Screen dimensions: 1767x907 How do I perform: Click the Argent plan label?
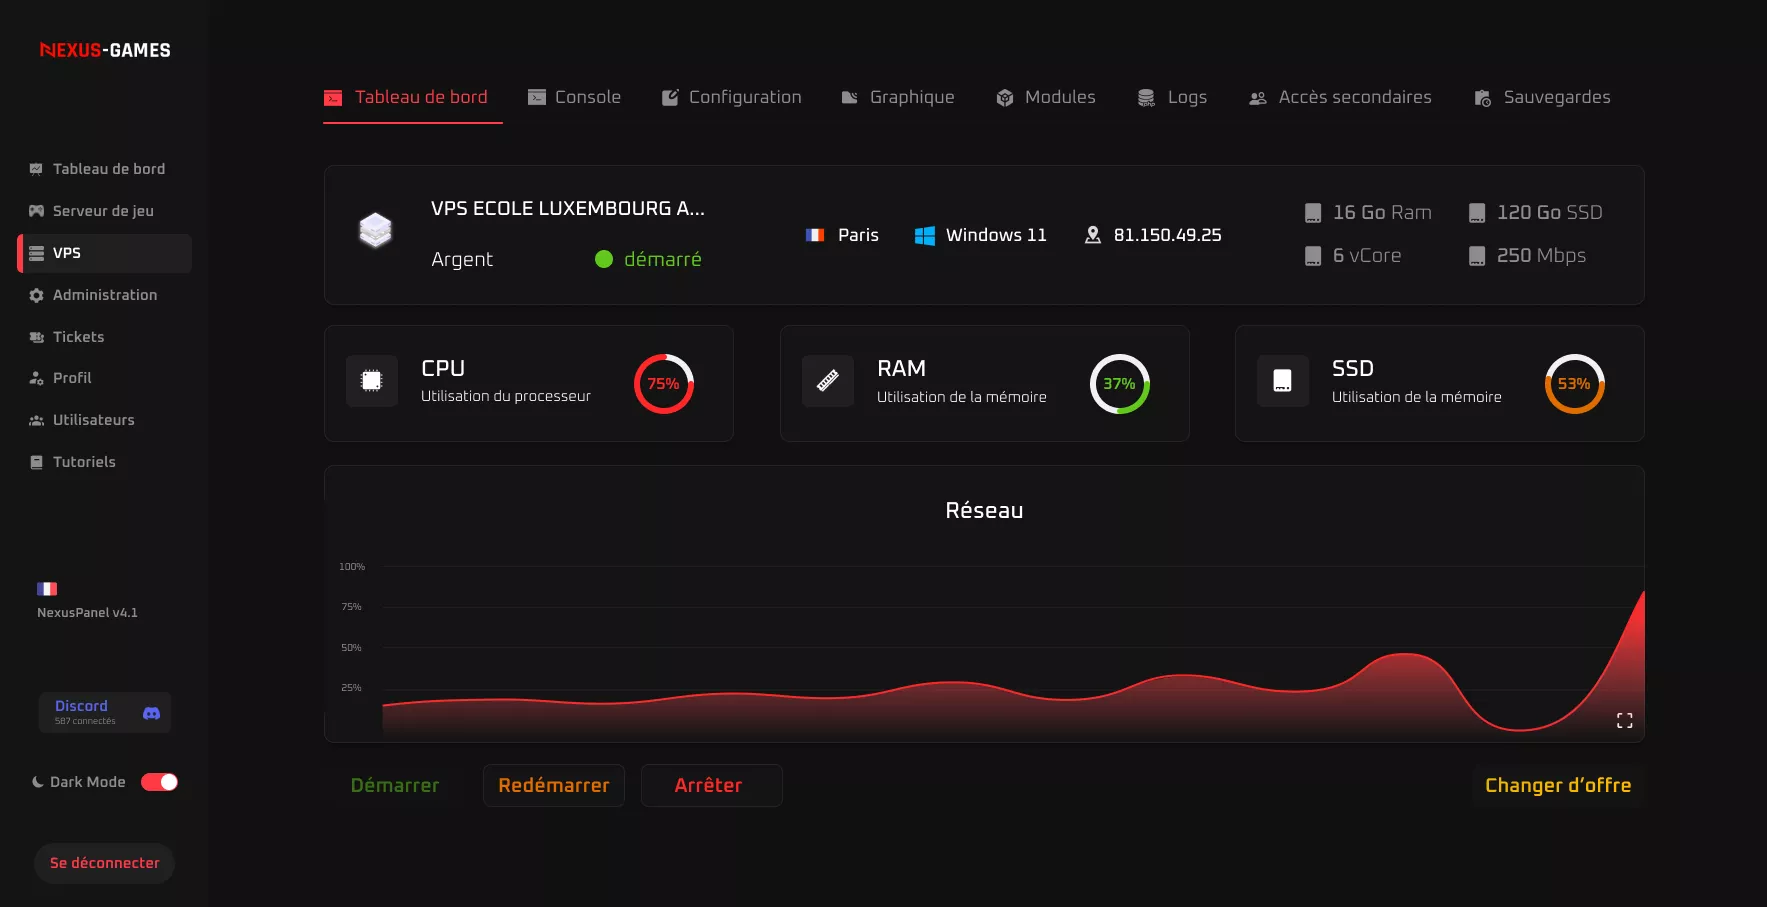(x=462, y=260)
